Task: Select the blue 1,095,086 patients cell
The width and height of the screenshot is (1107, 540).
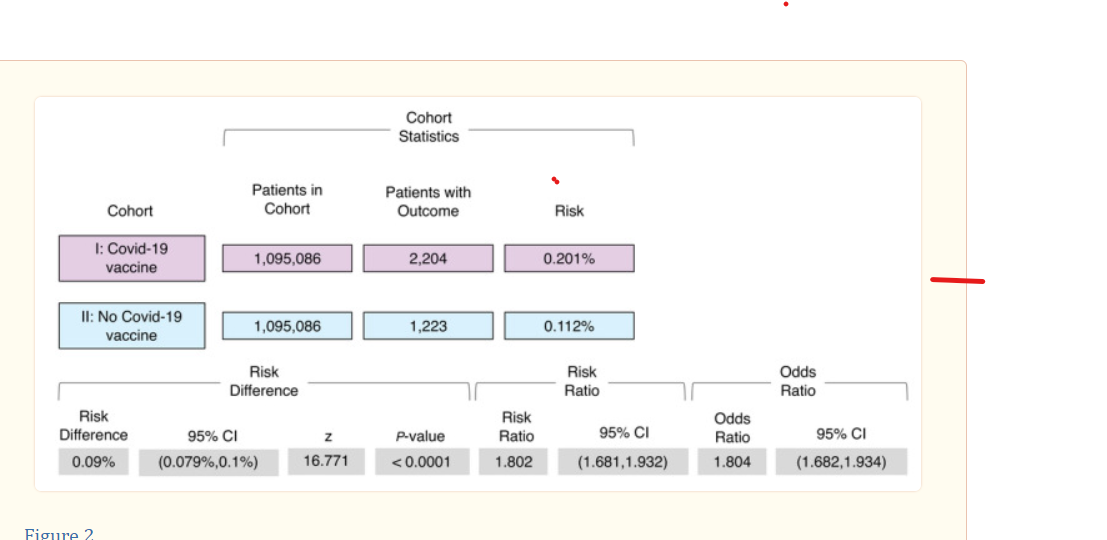Action: click(287, 326)
